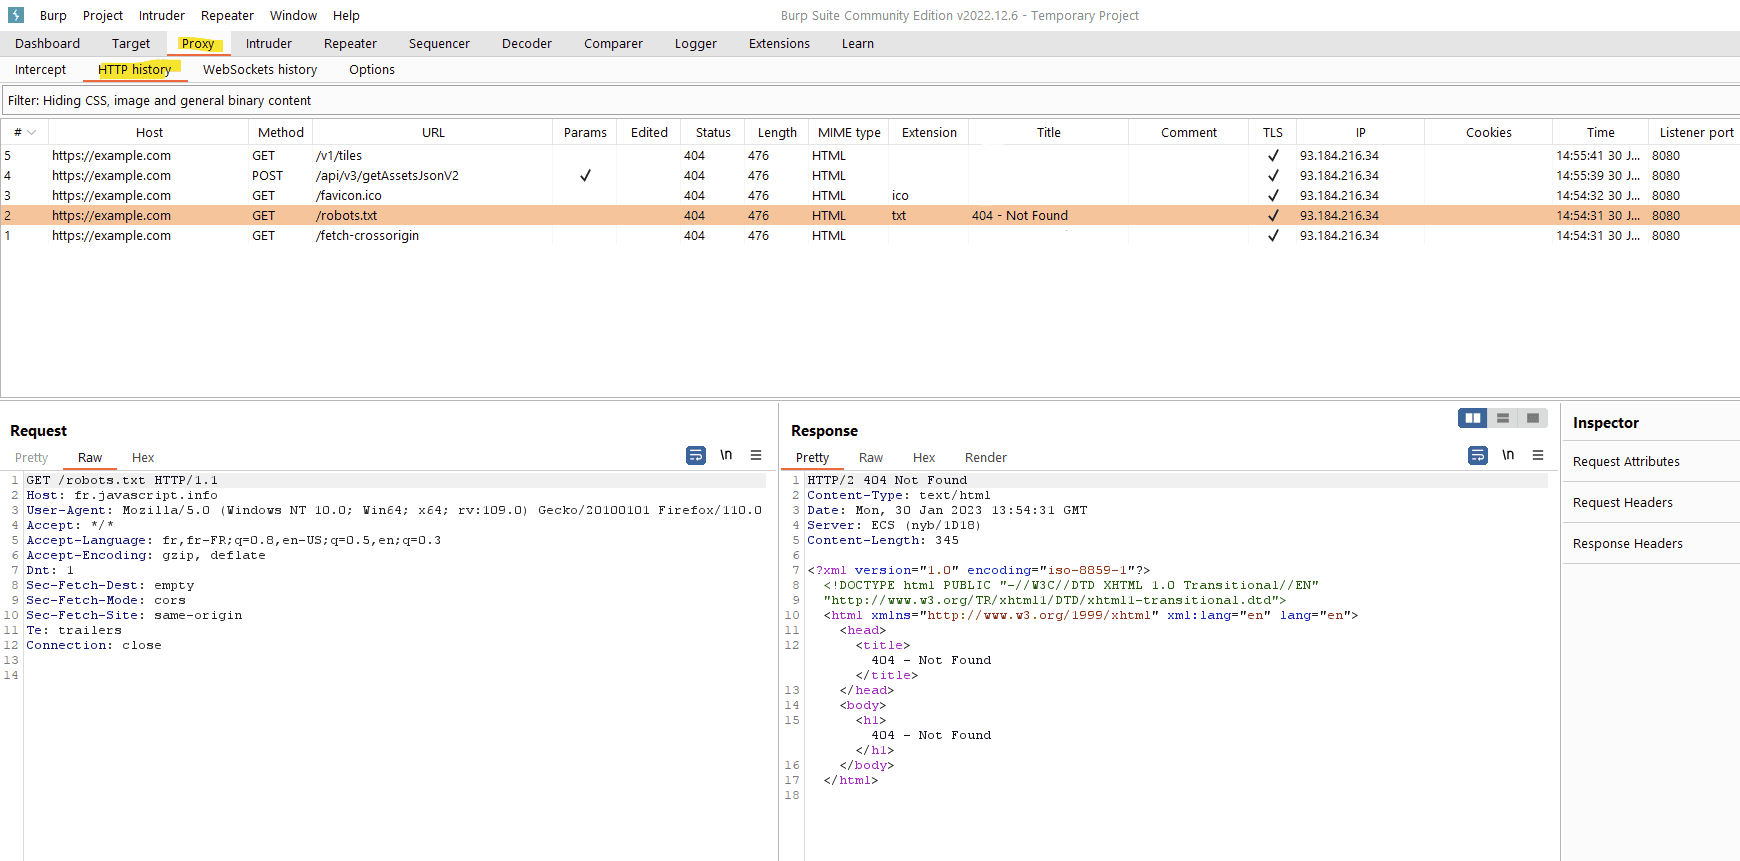
Task: Click the Params checkmark in POST row
Action: pos(585,176)
